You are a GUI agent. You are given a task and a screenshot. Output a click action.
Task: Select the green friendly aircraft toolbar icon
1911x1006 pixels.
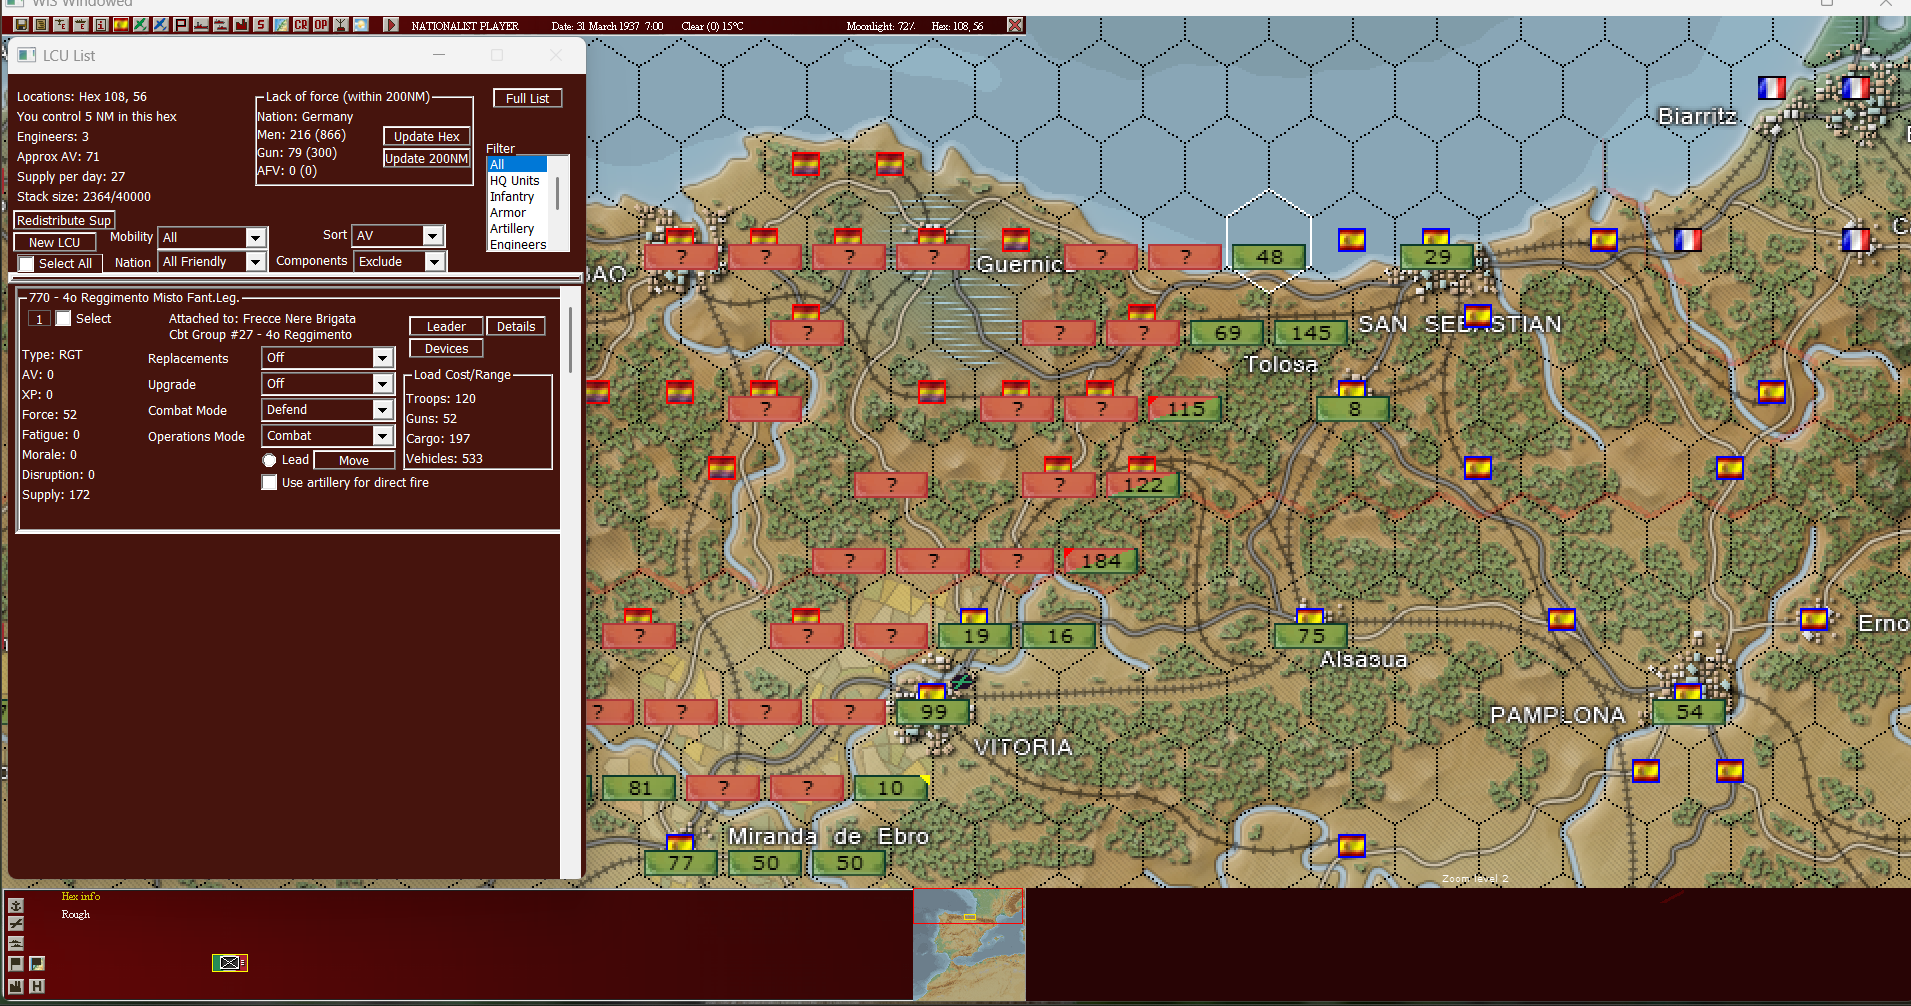point(140,24)
